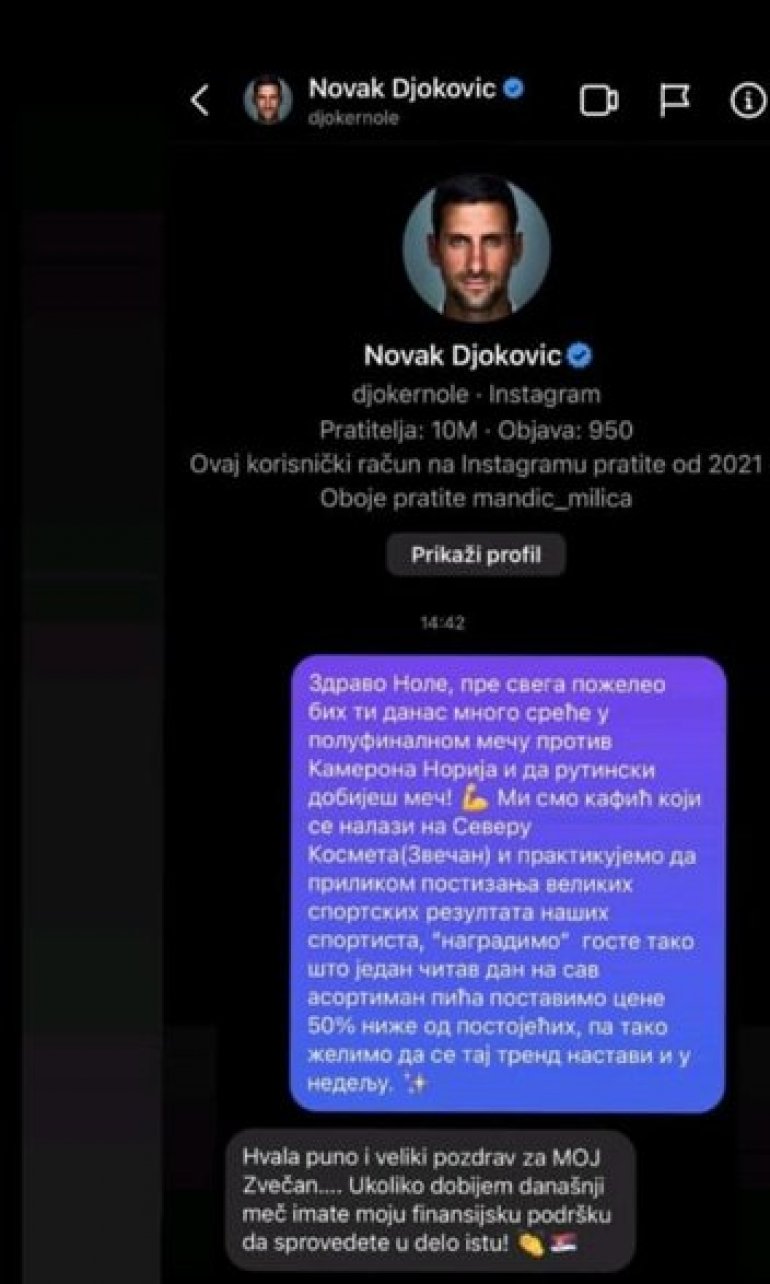Tap the small avatar in the chat header
770x1284 pixels.
(x=269, y=100)
